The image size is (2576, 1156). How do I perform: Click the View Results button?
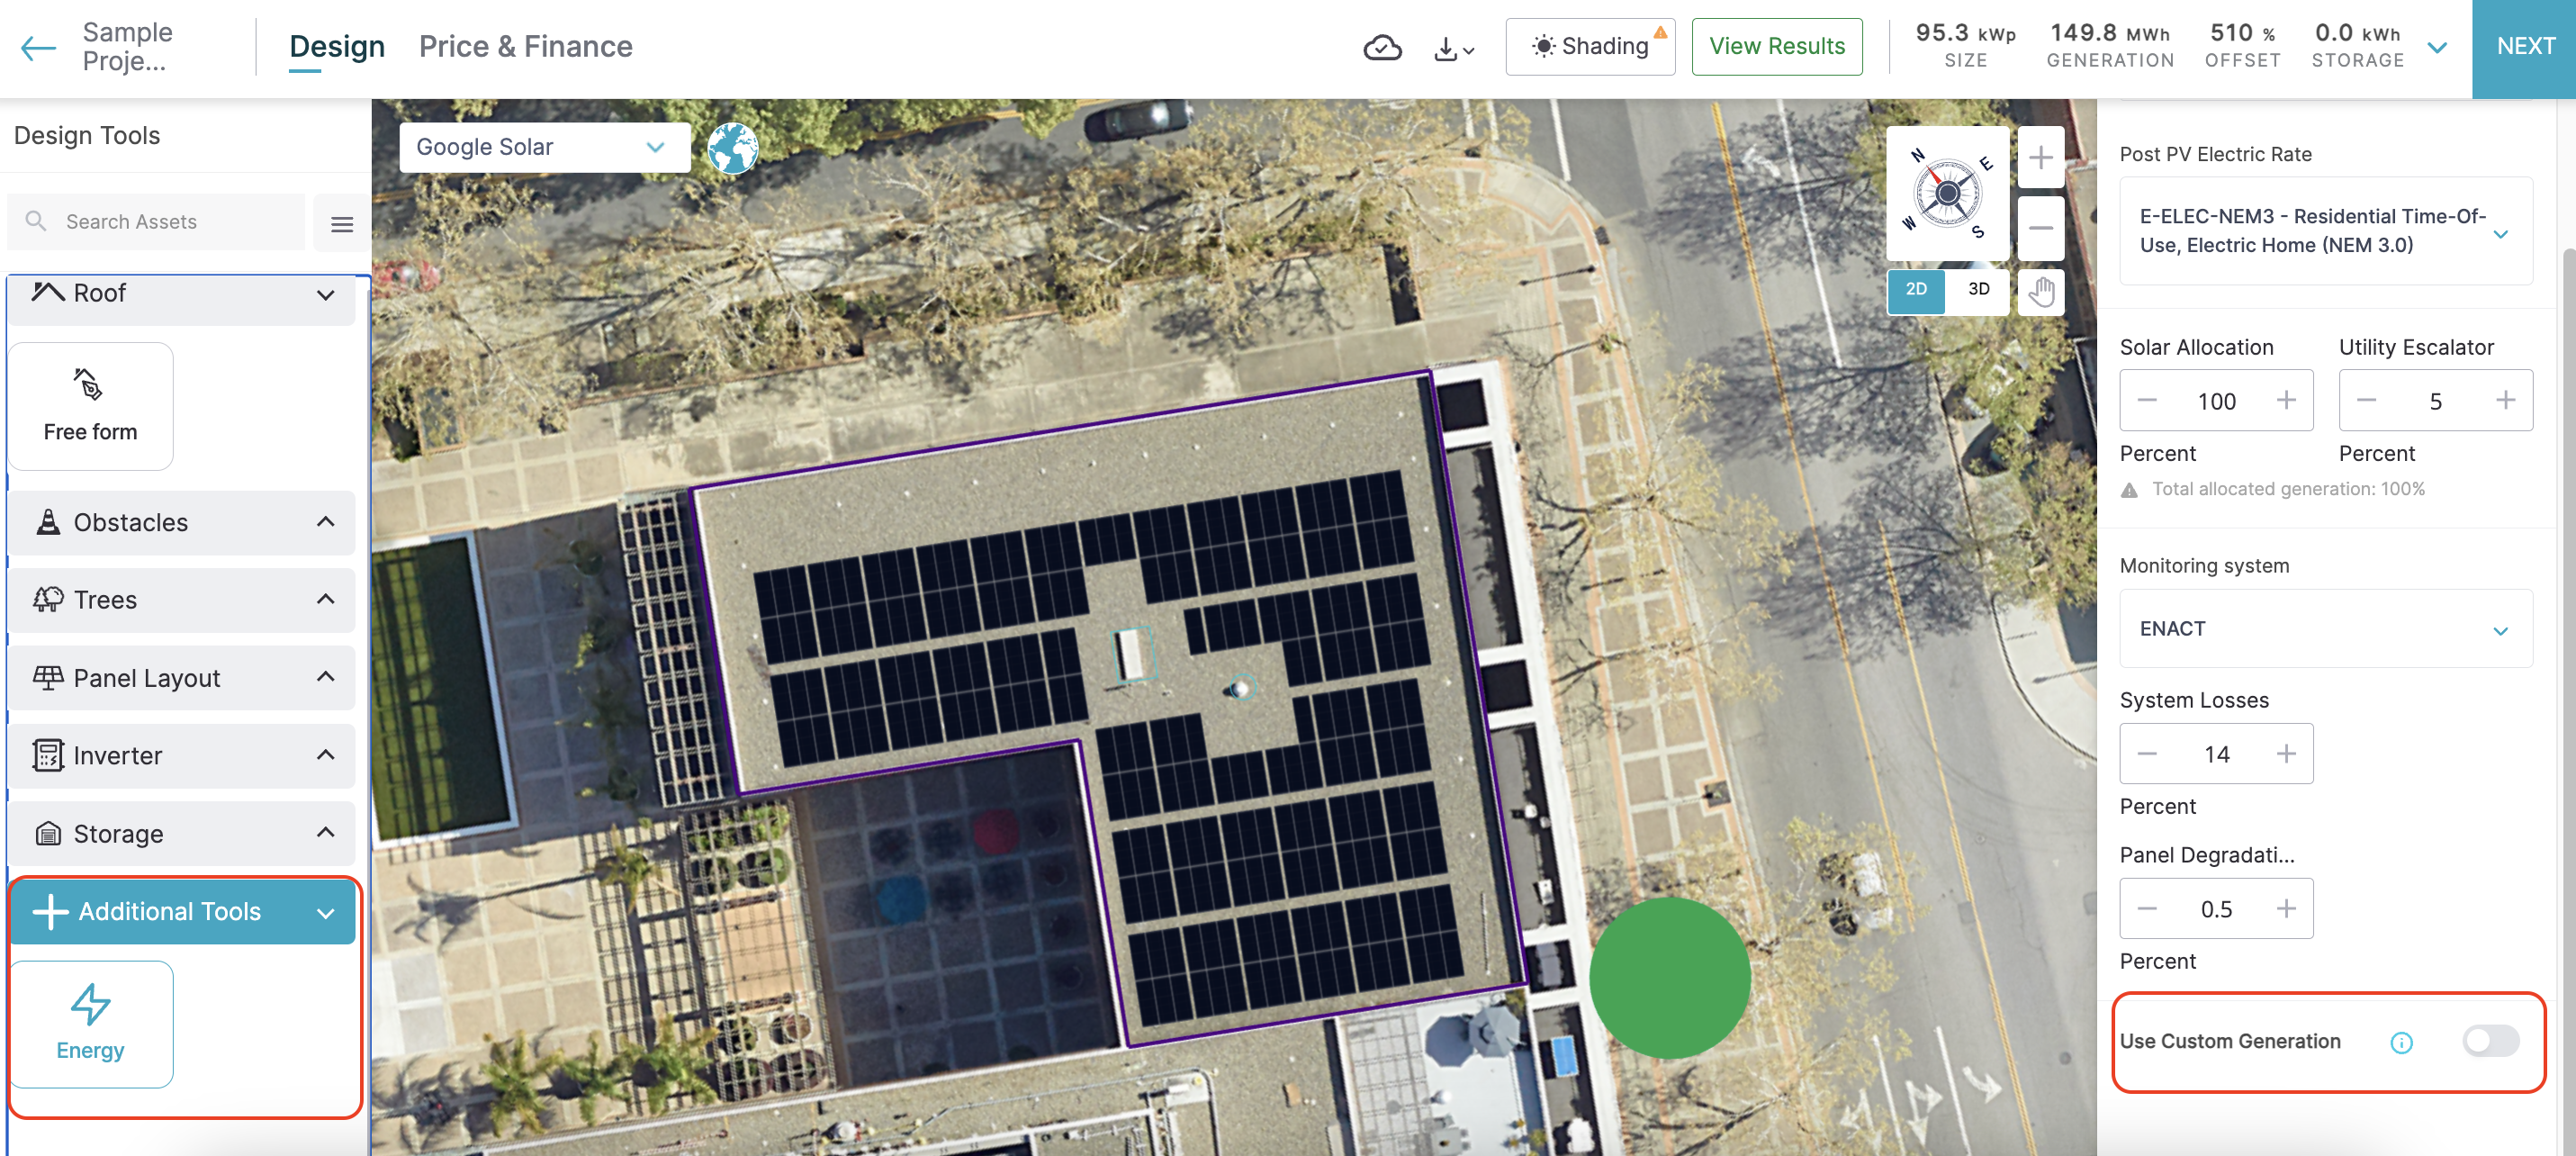(x=1776, y=47)
